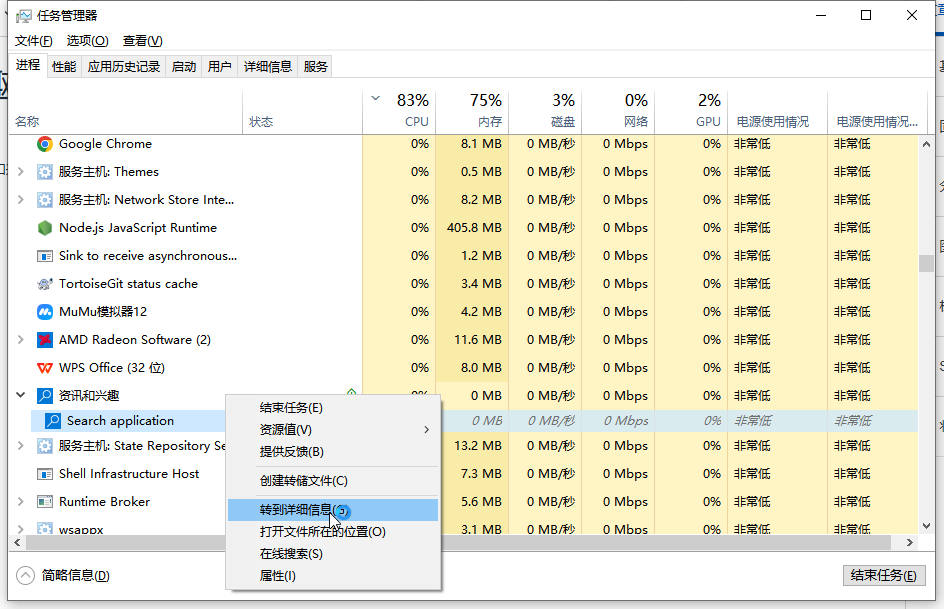Switch to the 用户 tab

coord(219,66)
